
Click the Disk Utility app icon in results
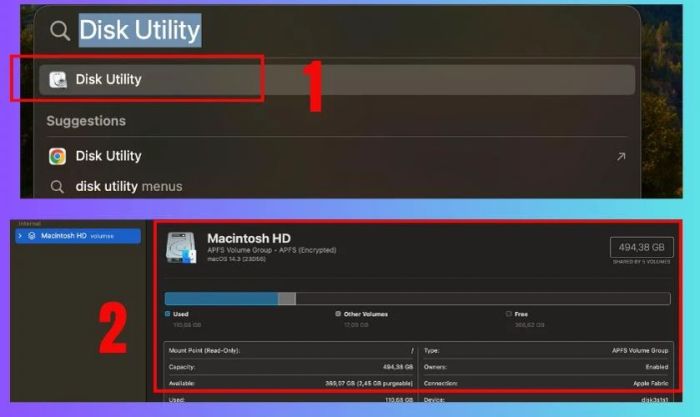58,80
